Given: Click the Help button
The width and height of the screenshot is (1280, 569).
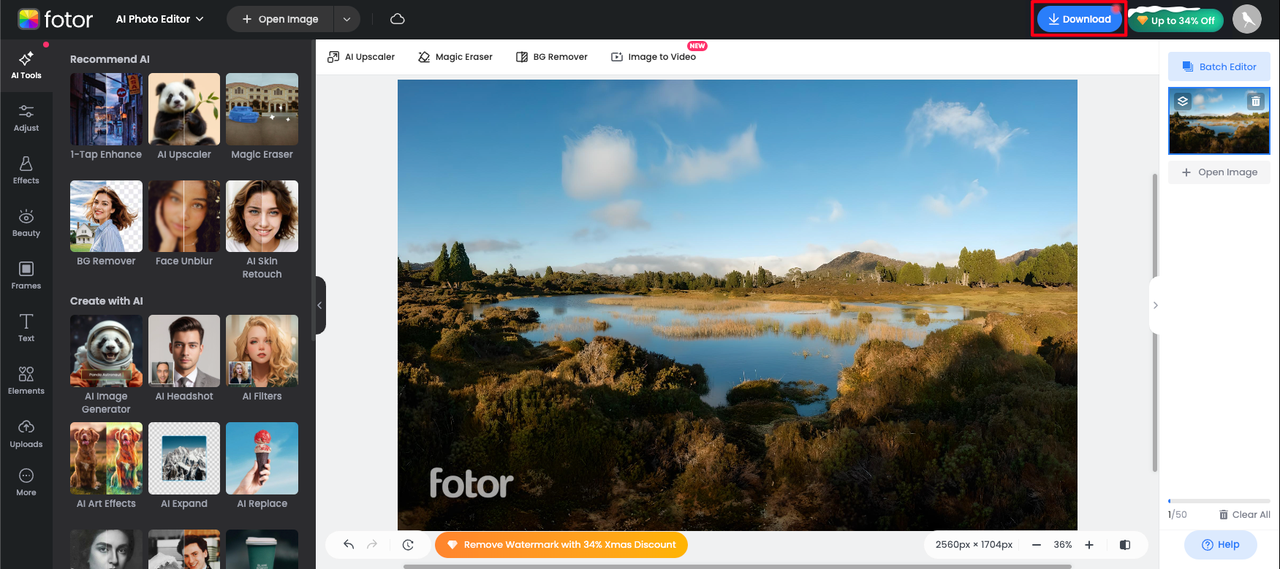Looking at the screenshot, I should click(x=1220, y=545).
